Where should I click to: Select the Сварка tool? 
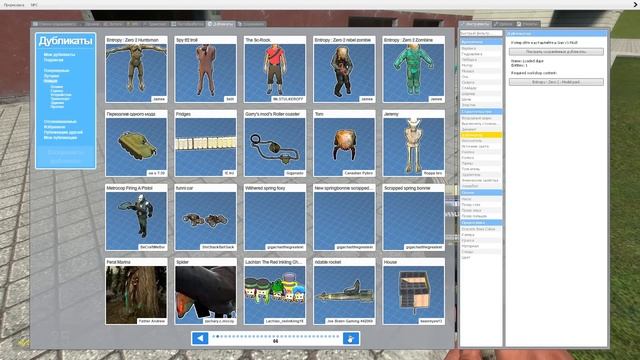pos(481,82)
